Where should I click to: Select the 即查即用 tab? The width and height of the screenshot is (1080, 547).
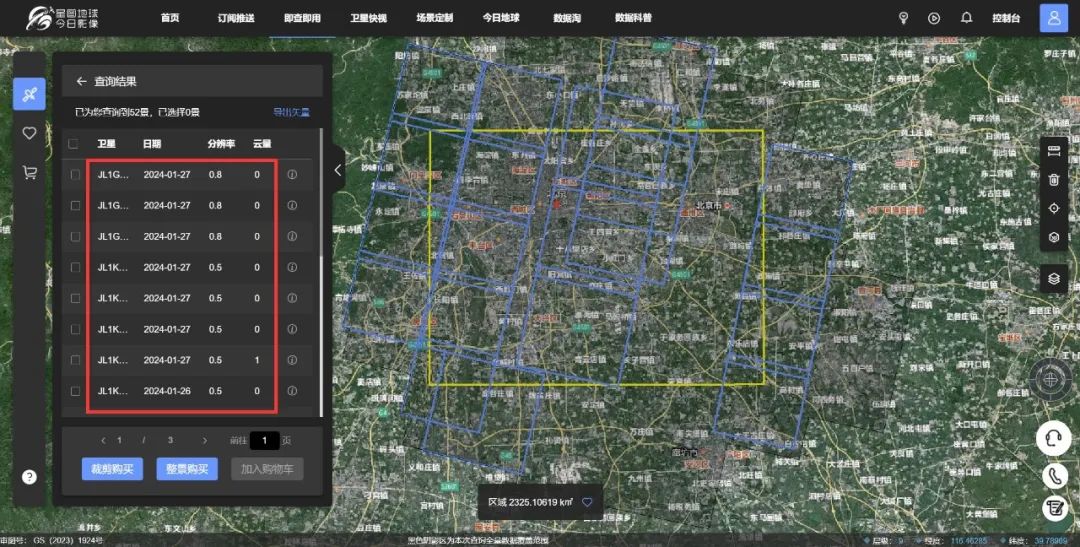[302, 18]
